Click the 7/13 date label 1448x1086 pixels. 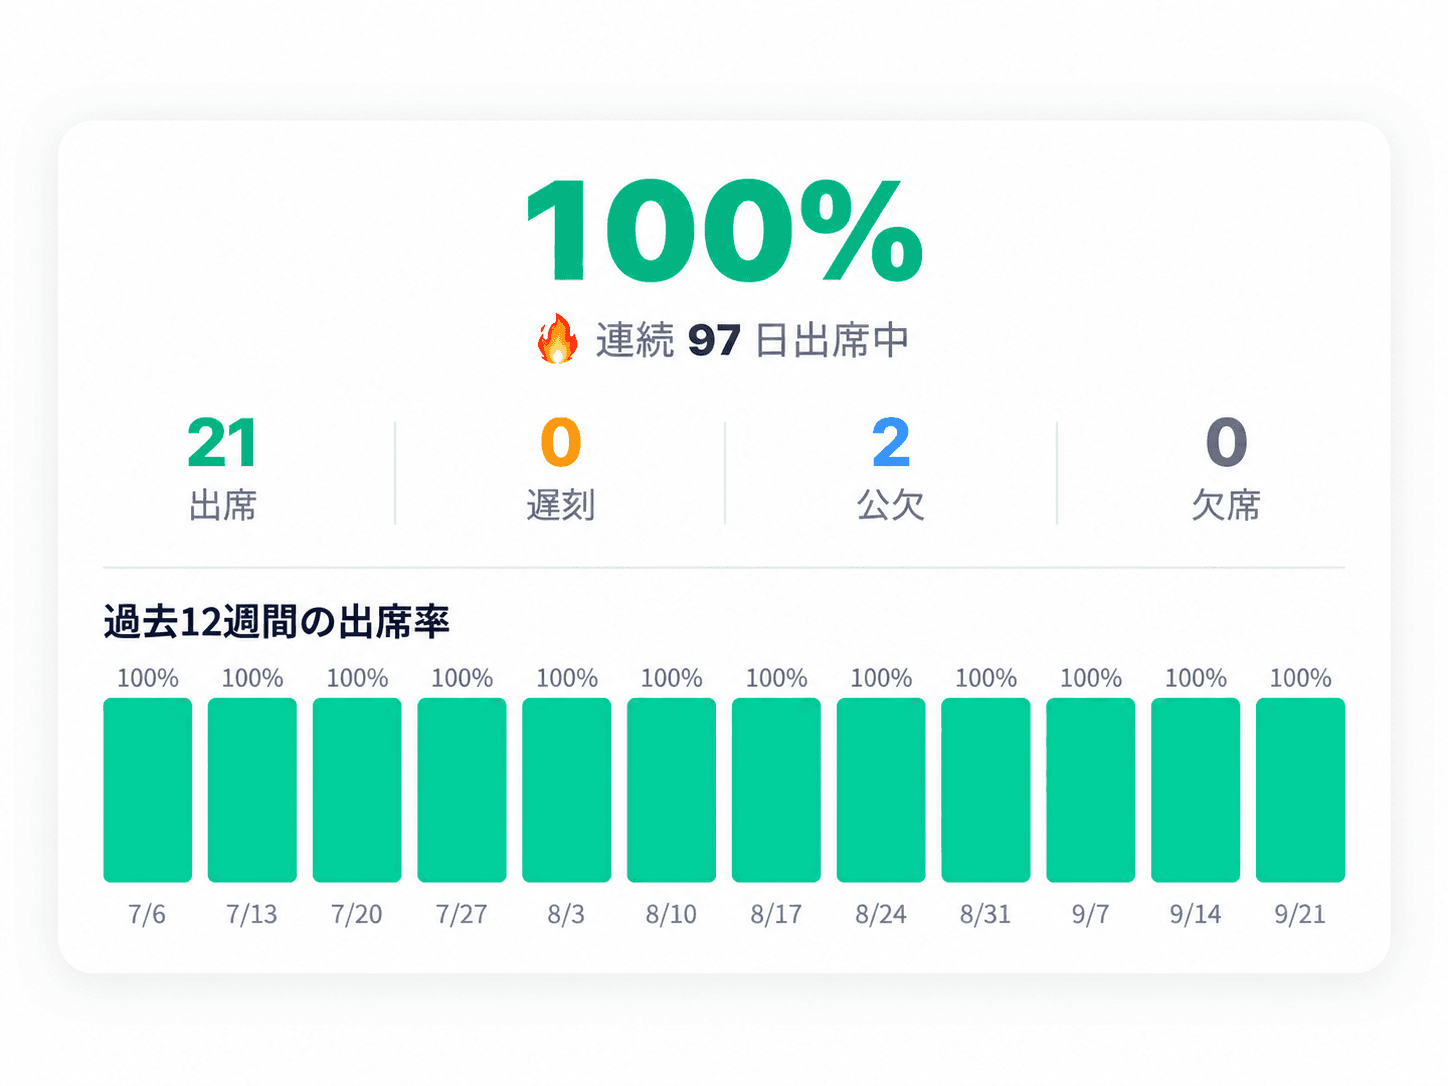point(252,914)
